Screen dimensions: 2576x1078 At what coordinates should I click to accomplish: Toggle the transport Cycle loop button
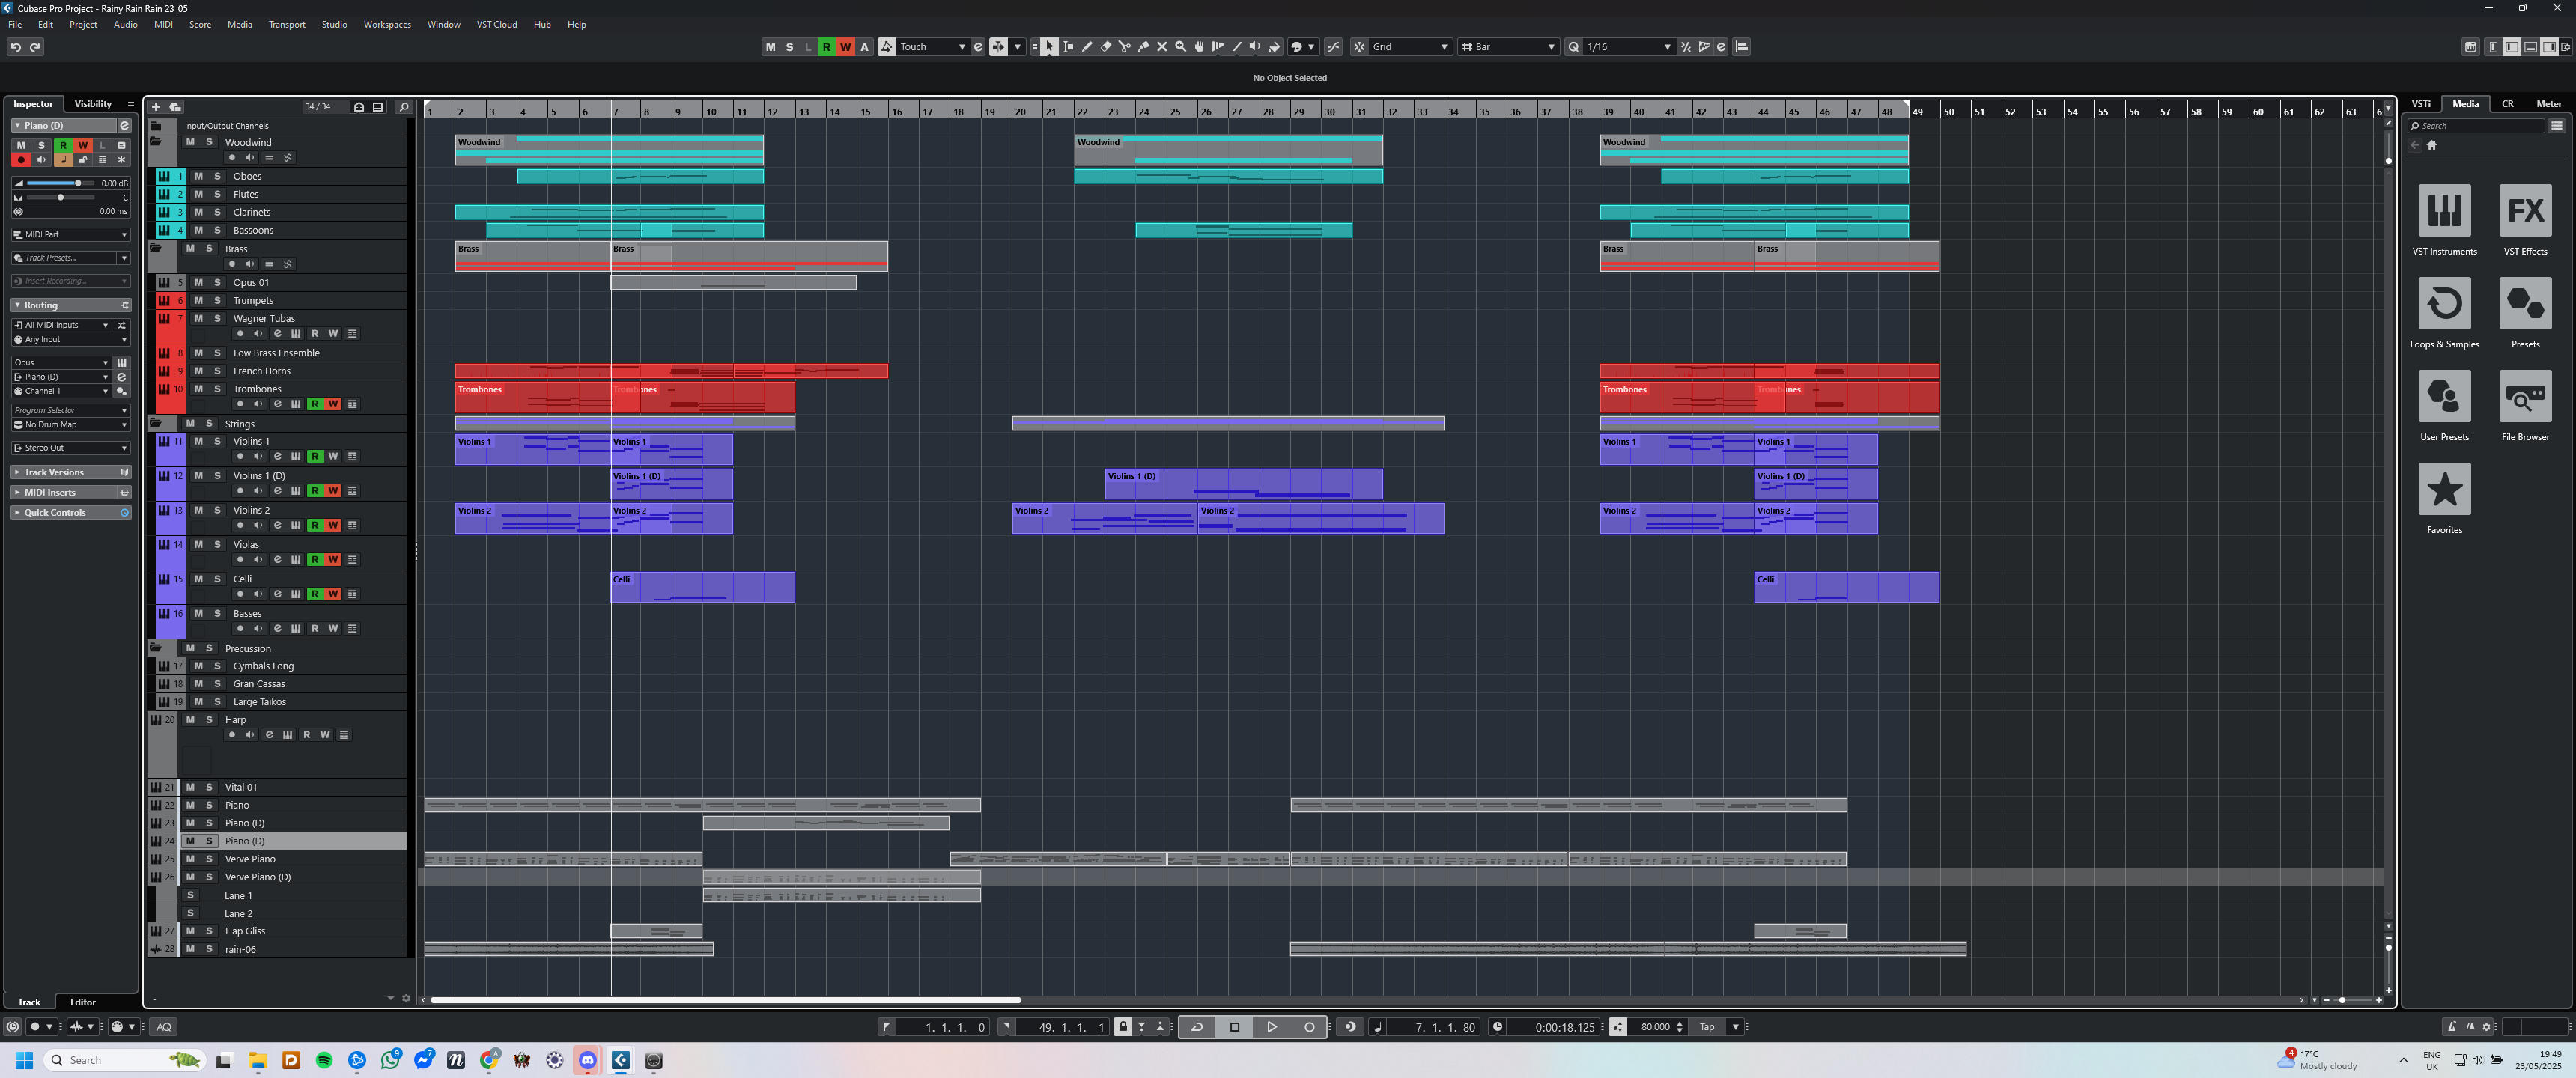point(1196,1027)
